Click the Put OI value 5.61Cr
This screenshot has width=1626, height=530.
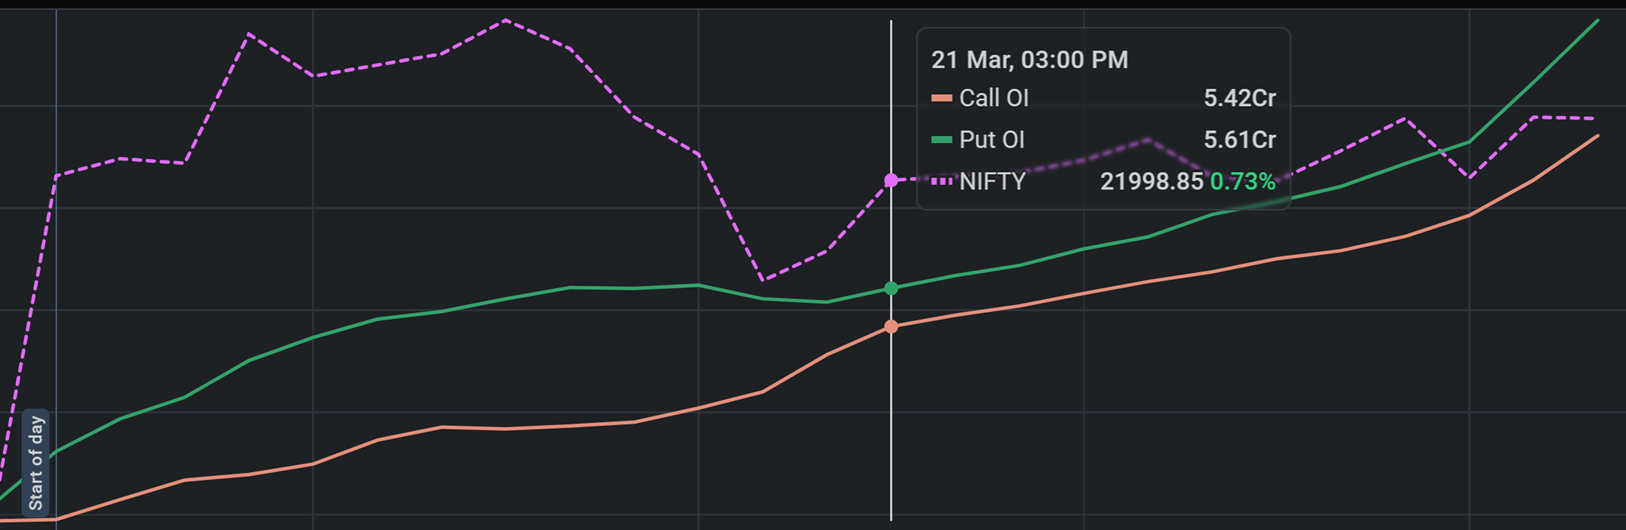pos(1239,140)
